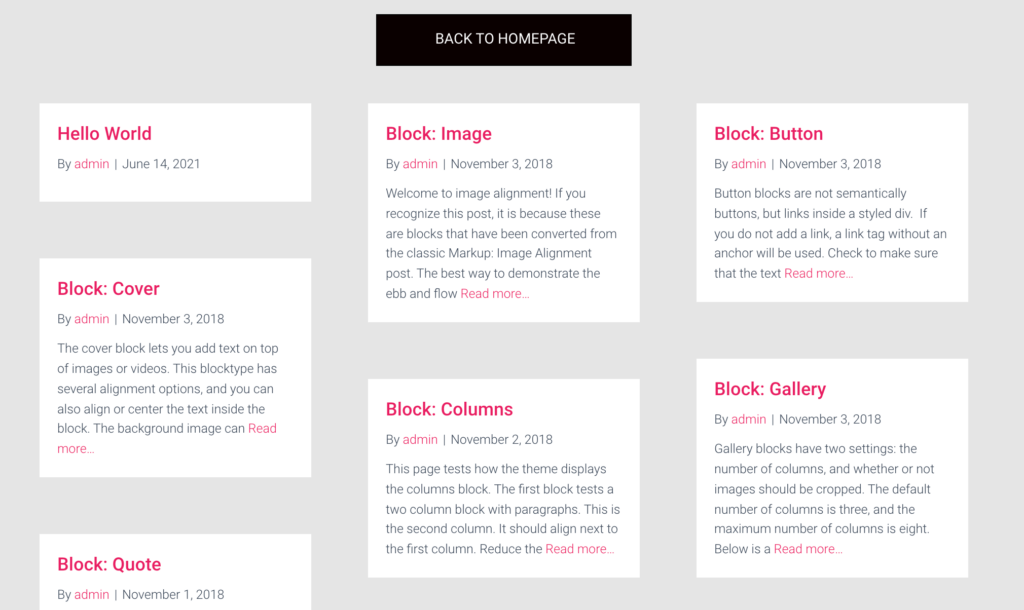This screenshot has height=610, width=1024.
Task: Click the admin link under Block: Cover
Action: pyautogui.click(x=91, y=318)
